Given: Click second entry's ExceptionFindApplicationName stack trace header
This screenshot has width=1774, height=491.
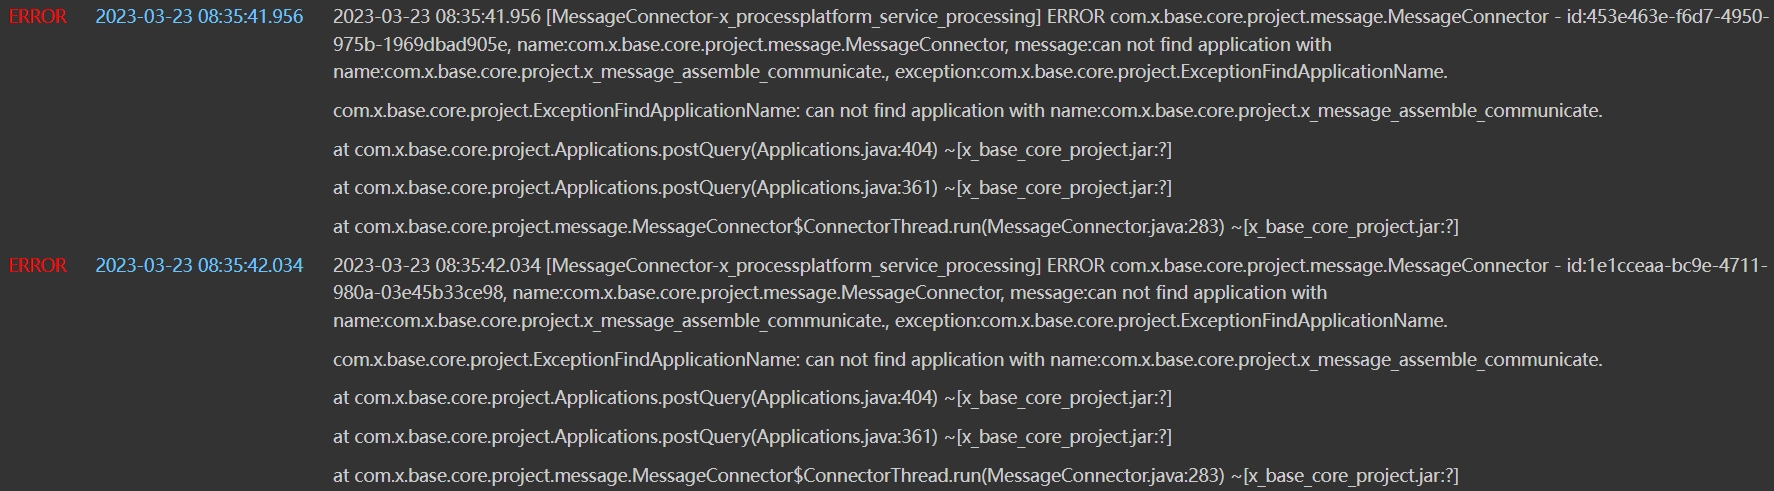Looking at the screenshot, I should (967, 360).
